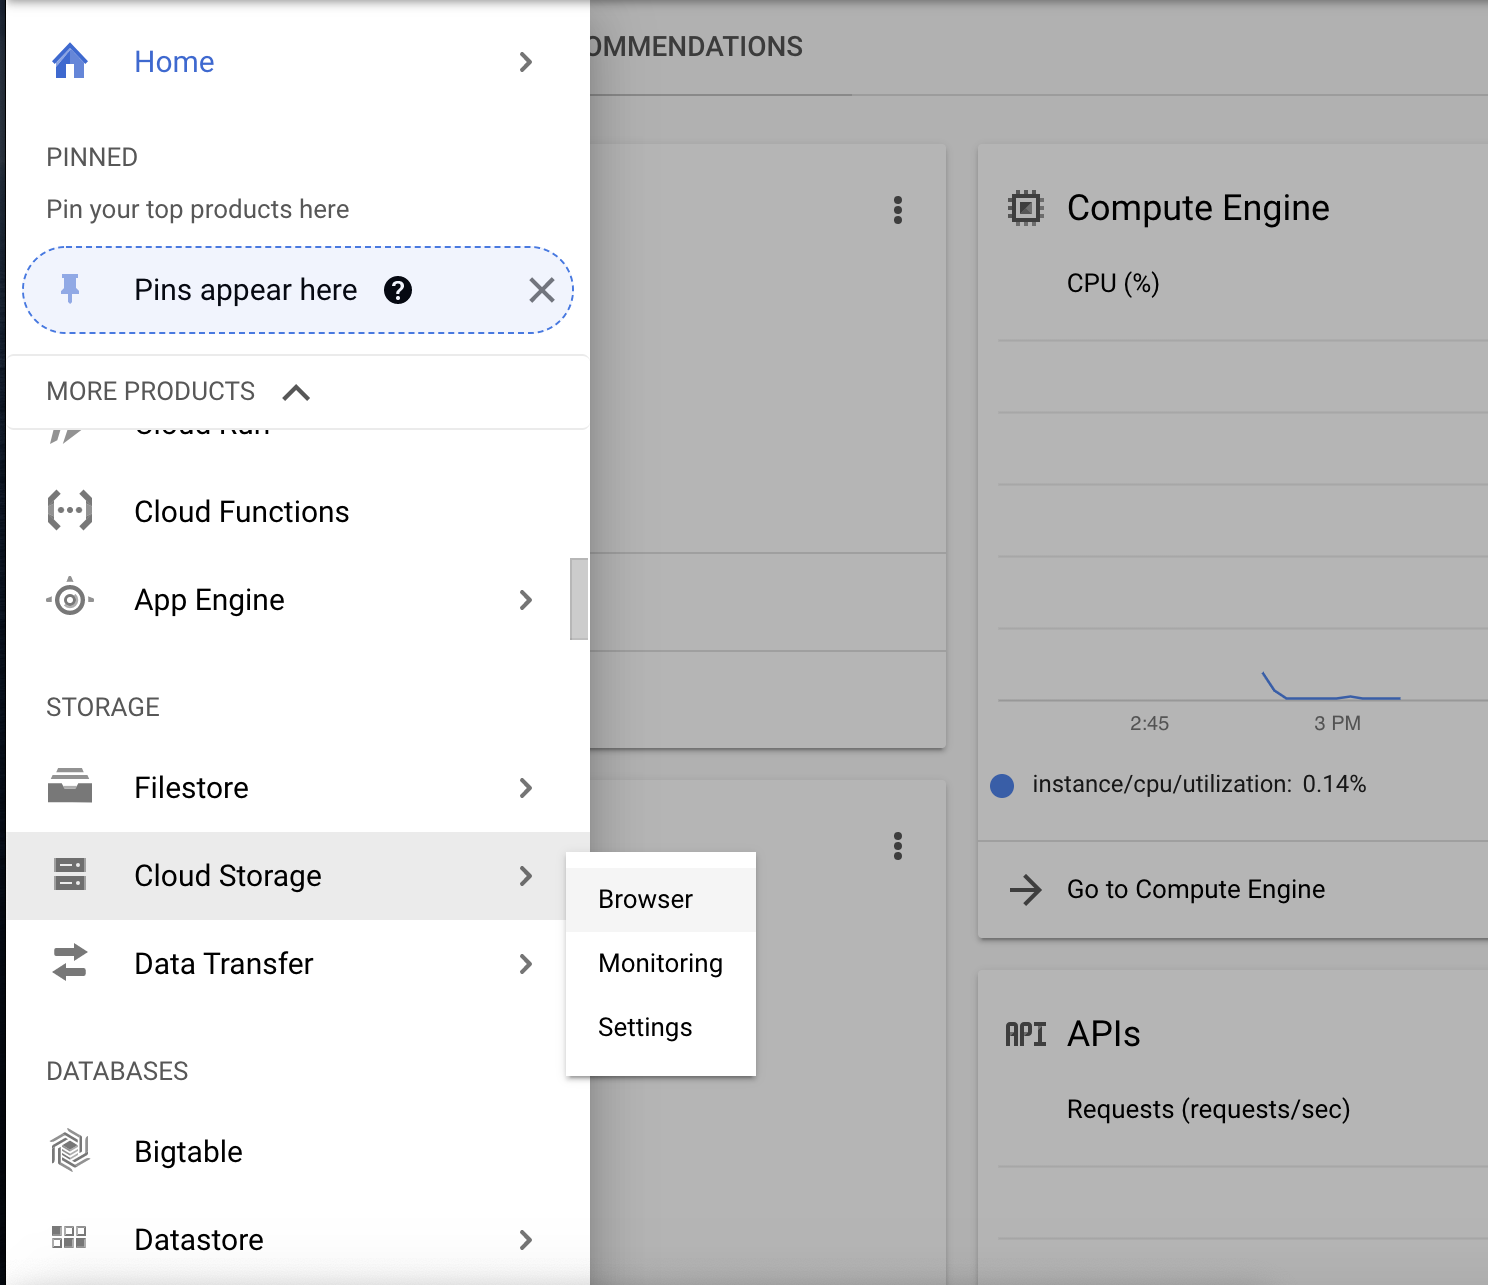This screenshot has height=1285, width=1488.
Task: Expand the Cloud Storage submenu chevron
Action: [526, 876]
